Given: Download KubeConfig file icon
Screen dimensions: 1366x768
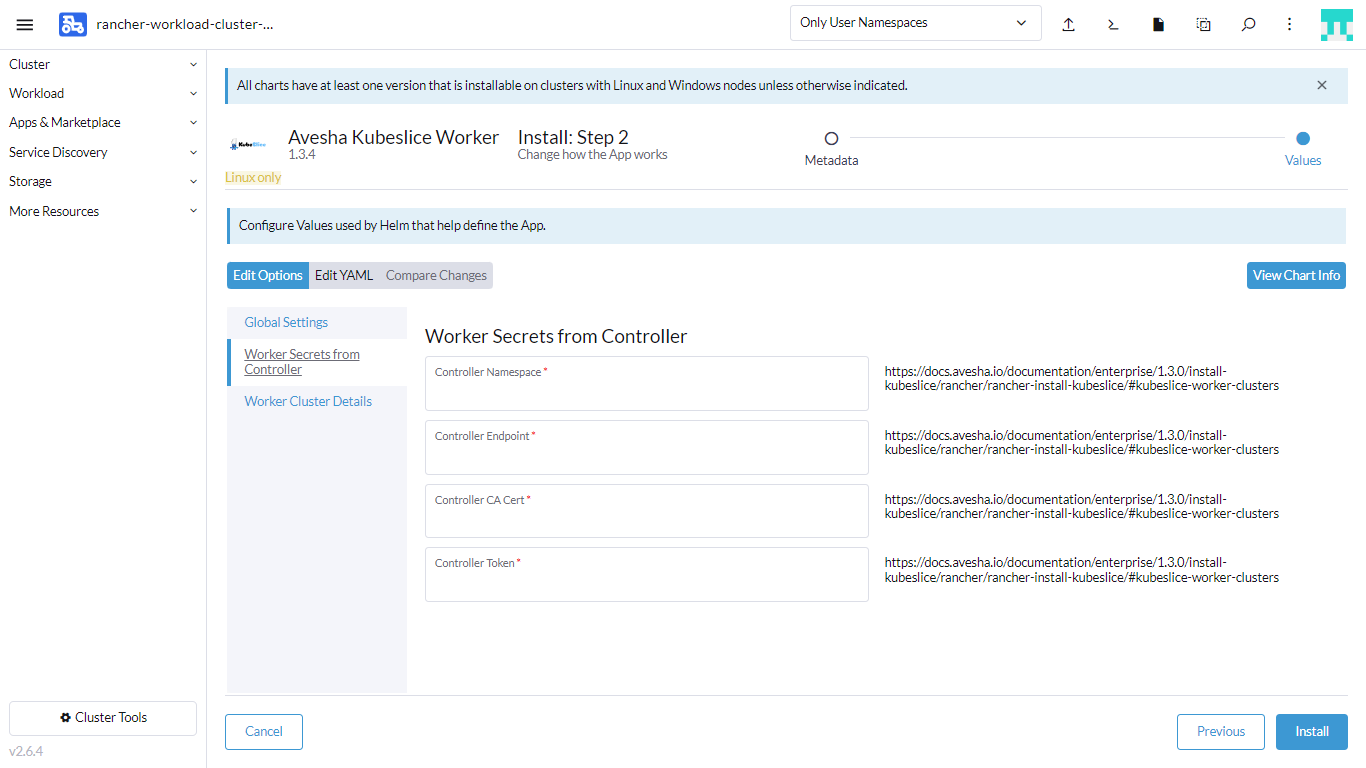Looking at the screenshot, I should point(1158,24).
